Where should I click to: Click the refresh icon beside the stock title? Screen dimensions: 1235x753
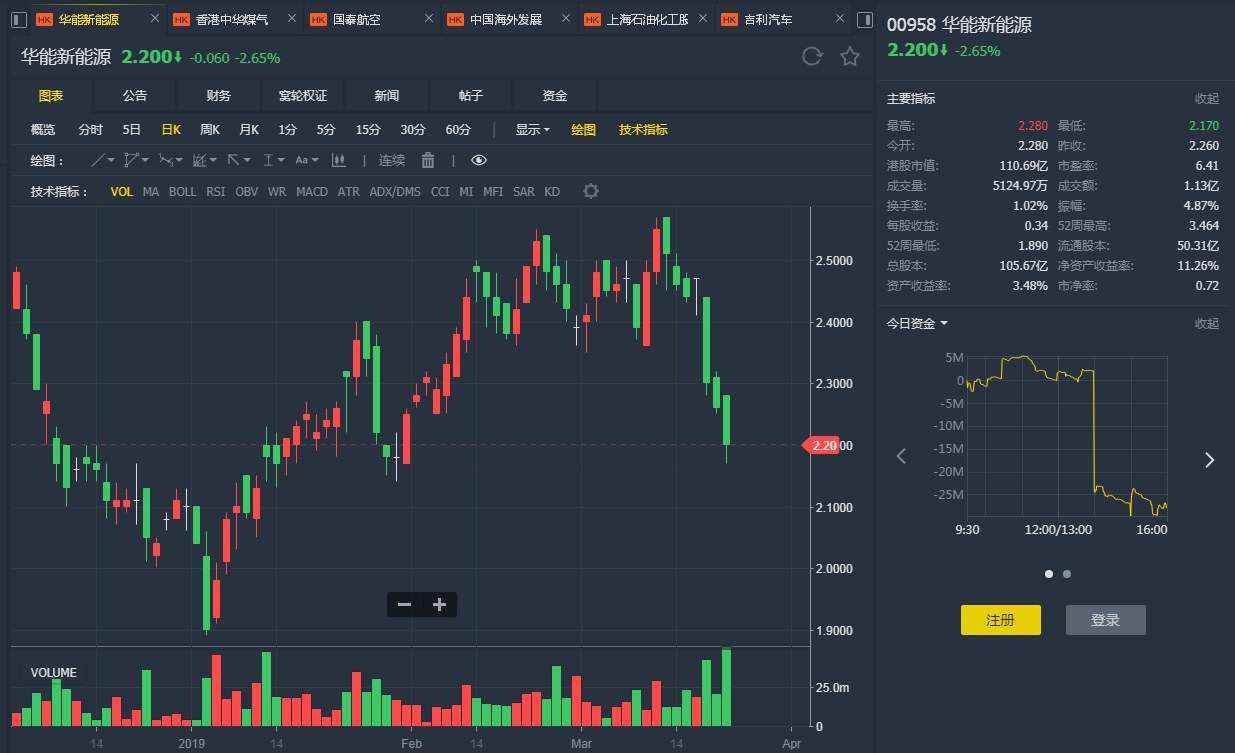[812, 57]
